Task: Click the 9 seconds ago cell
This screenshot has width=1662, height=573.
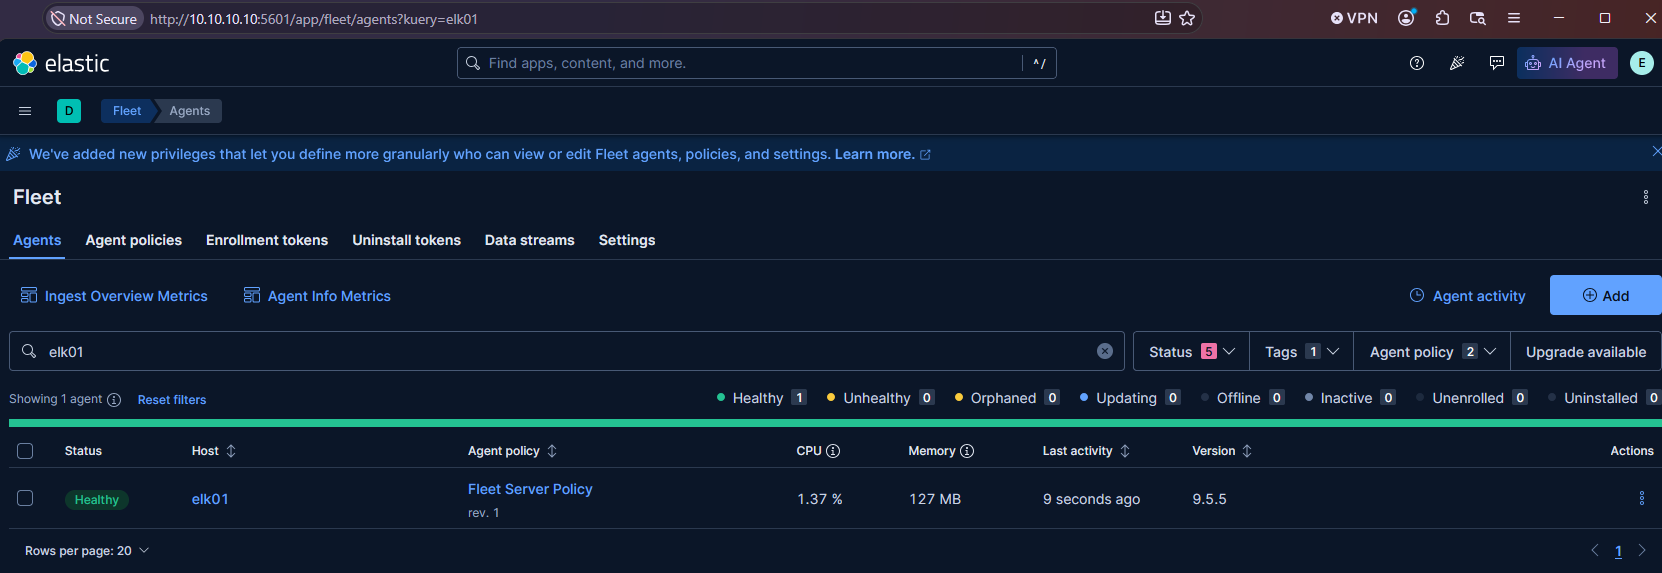Action: coord(1091,499)
